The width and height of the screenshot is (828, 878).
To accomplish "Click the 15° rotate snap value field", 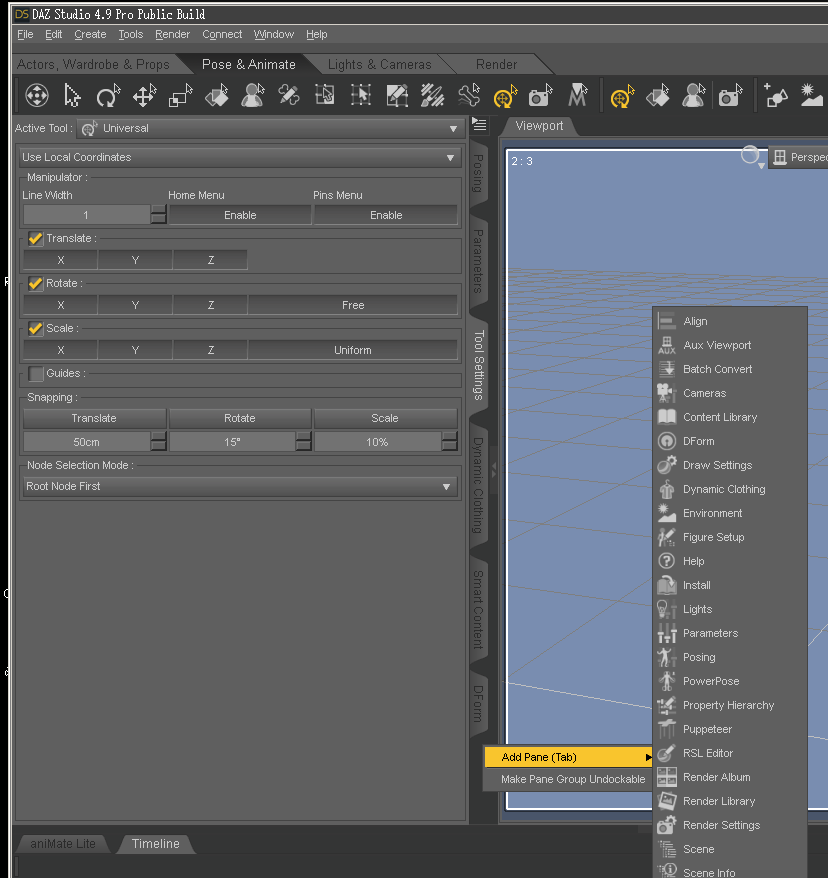I will pos(232,442).
